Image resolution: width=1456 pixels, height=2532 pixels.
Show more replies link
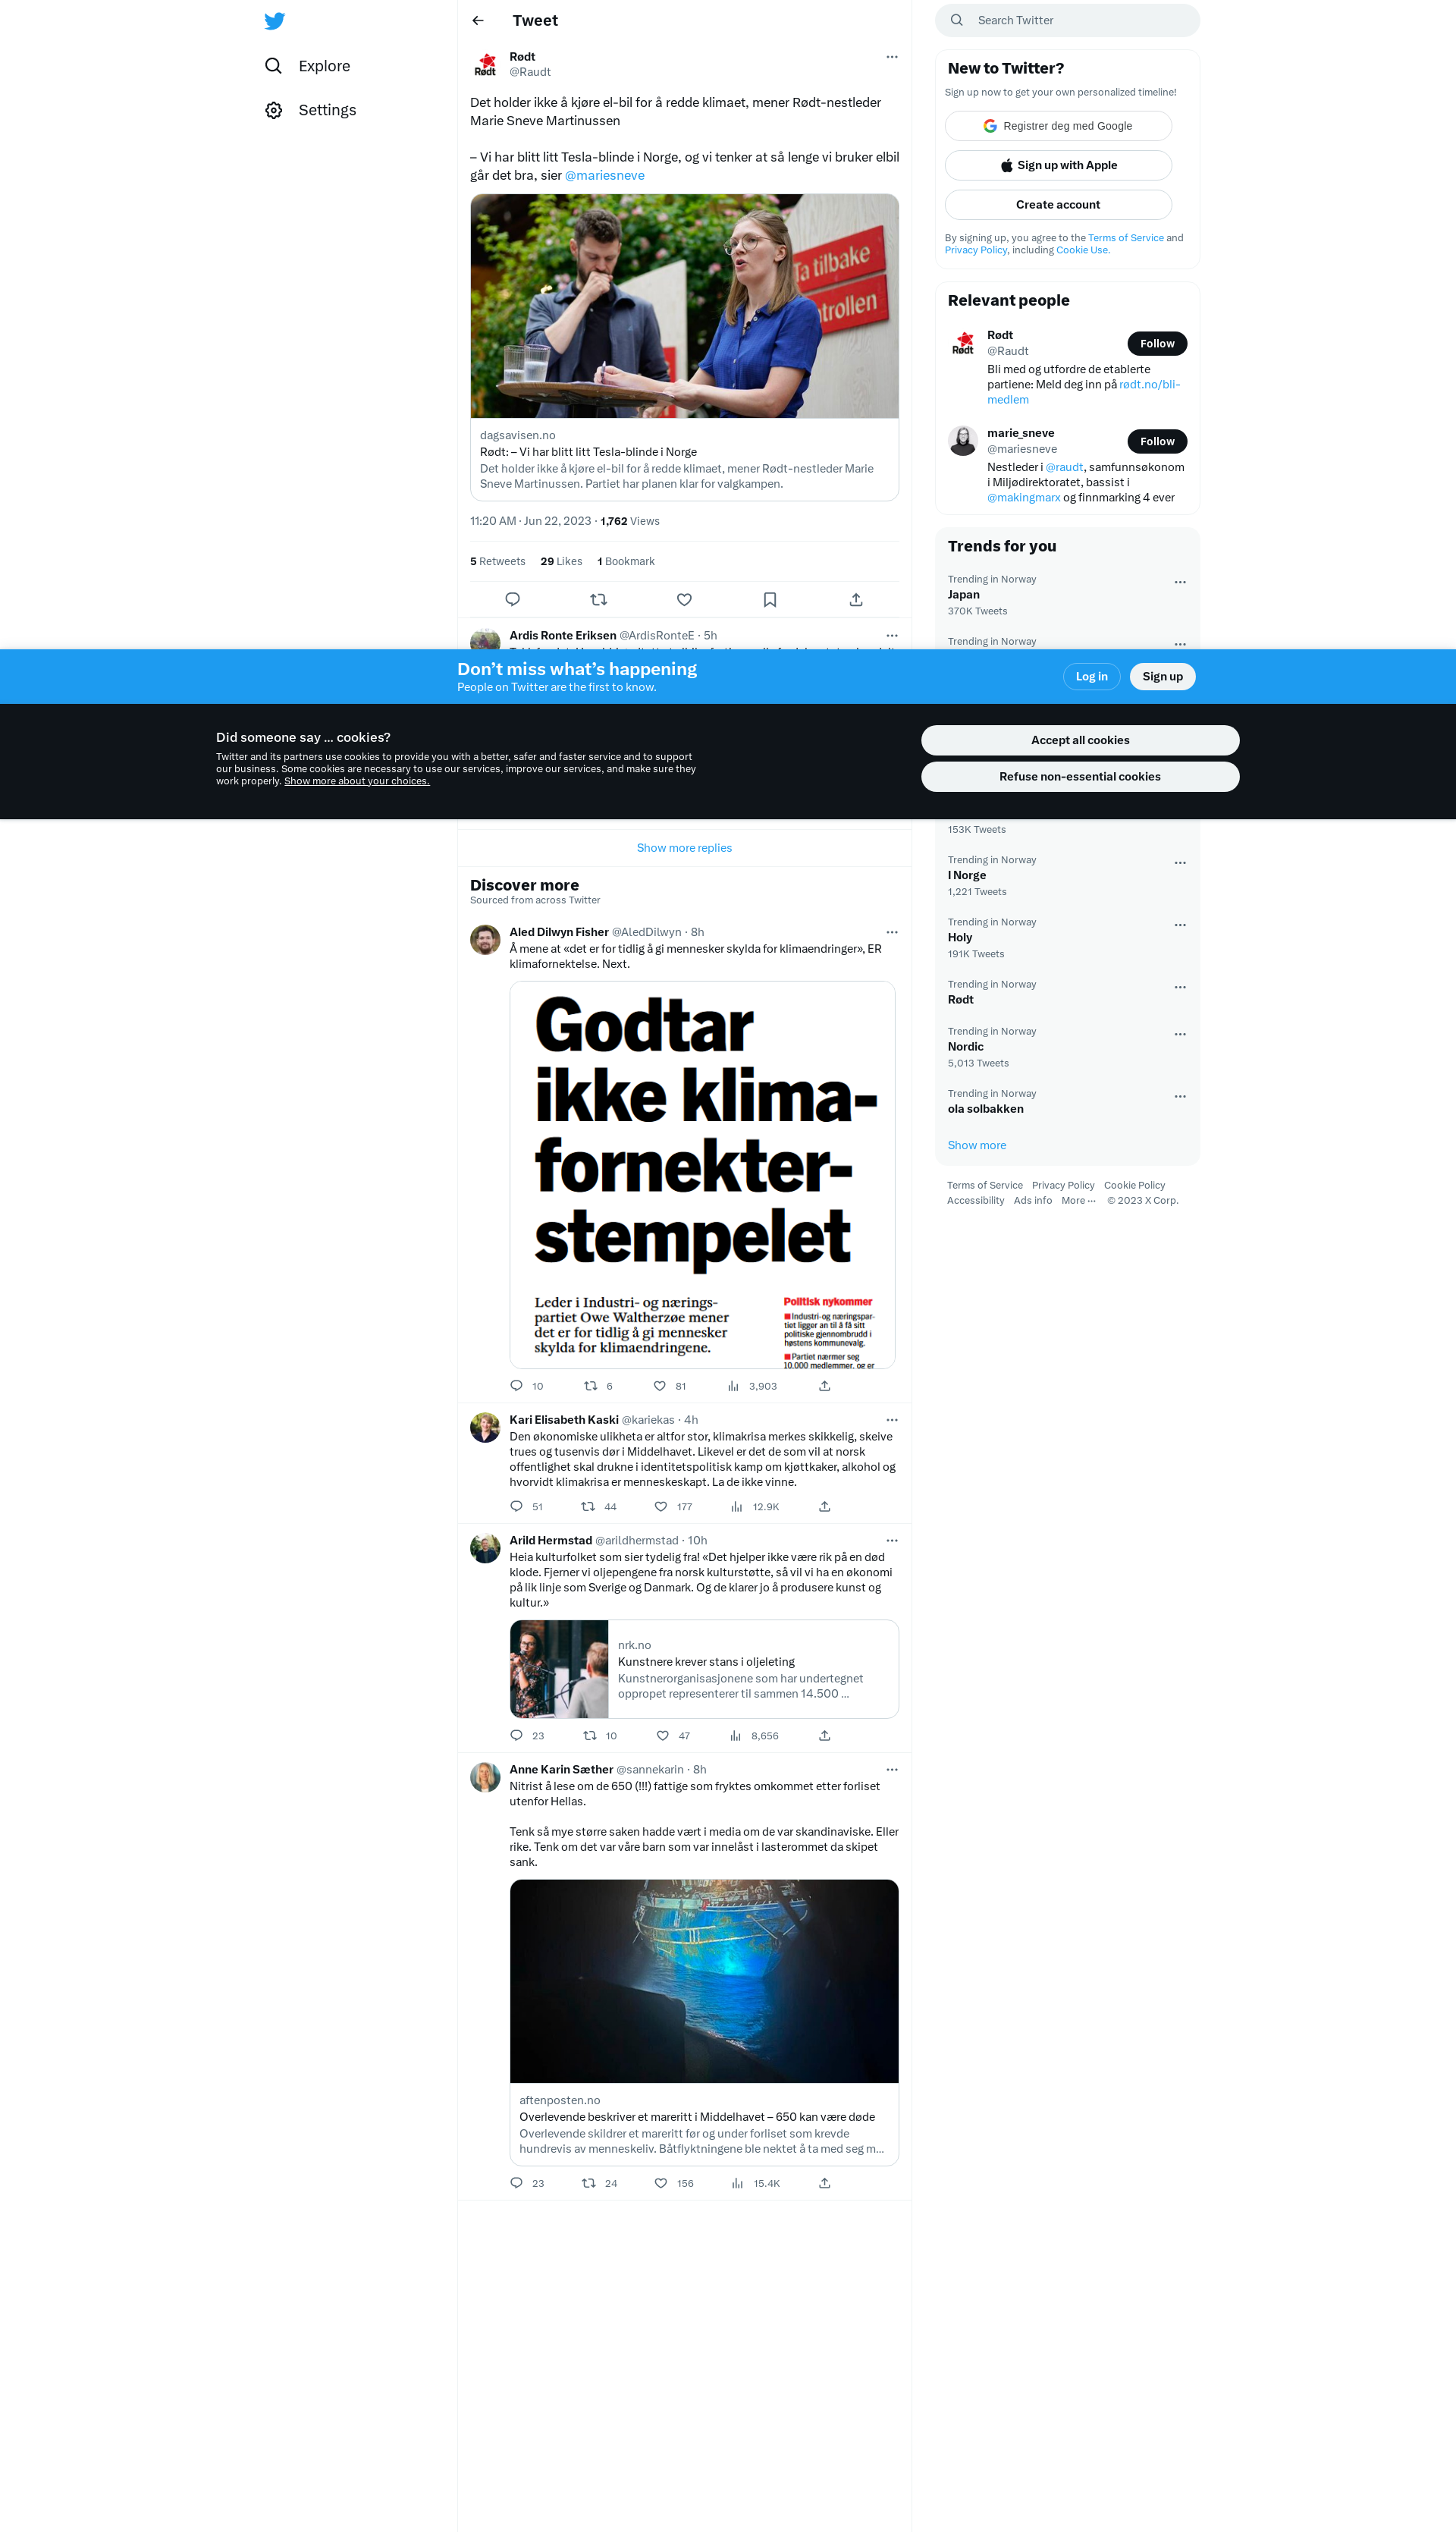684,848
